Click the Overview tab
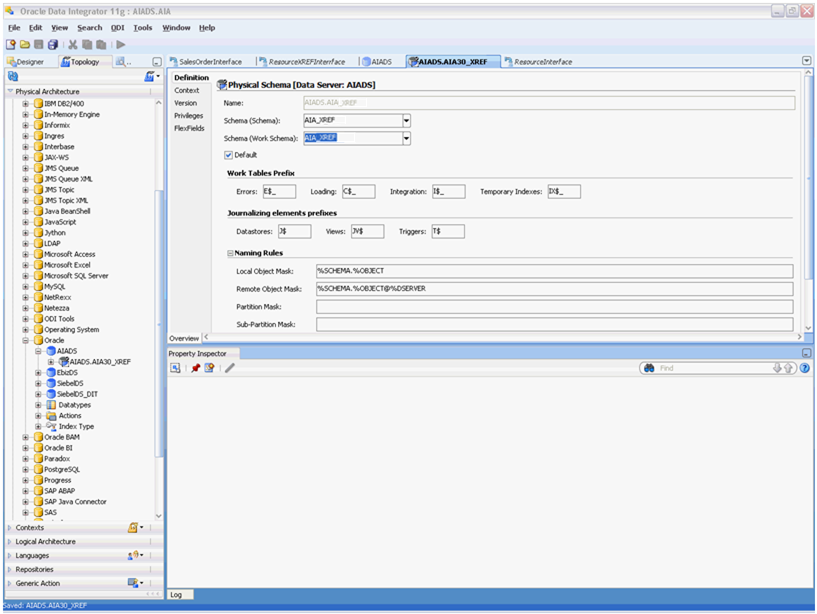Image resolution: width=817 pixels, height=614 pixels. (x=184, y=338)
